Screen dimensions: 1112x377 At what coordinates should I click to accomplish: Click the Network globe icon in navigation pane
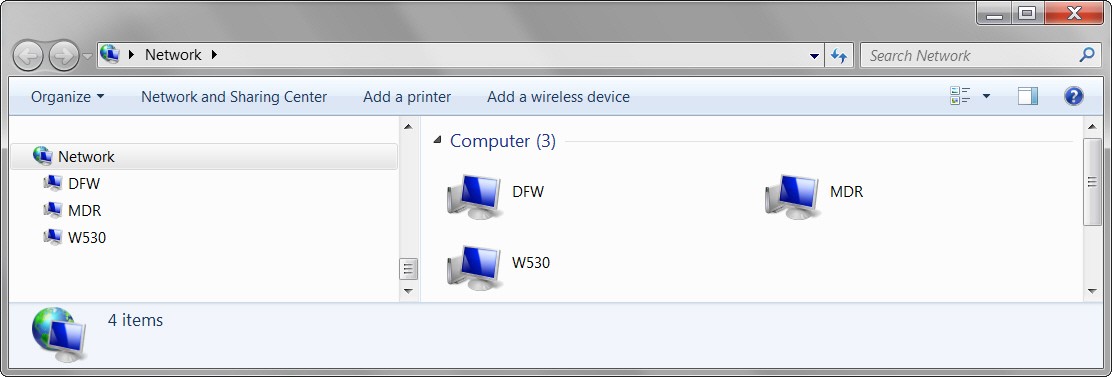point(43,156)
